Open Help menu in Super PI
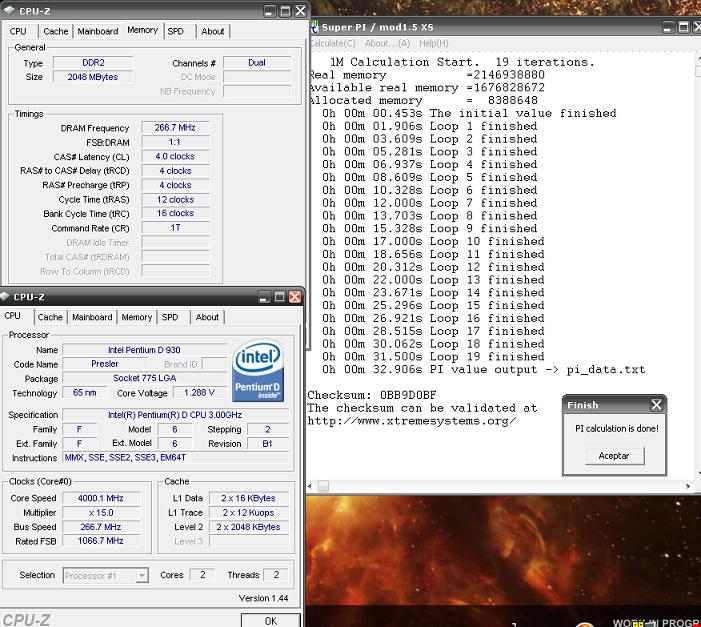The image size is (701, 627). [x=434, y=43]
